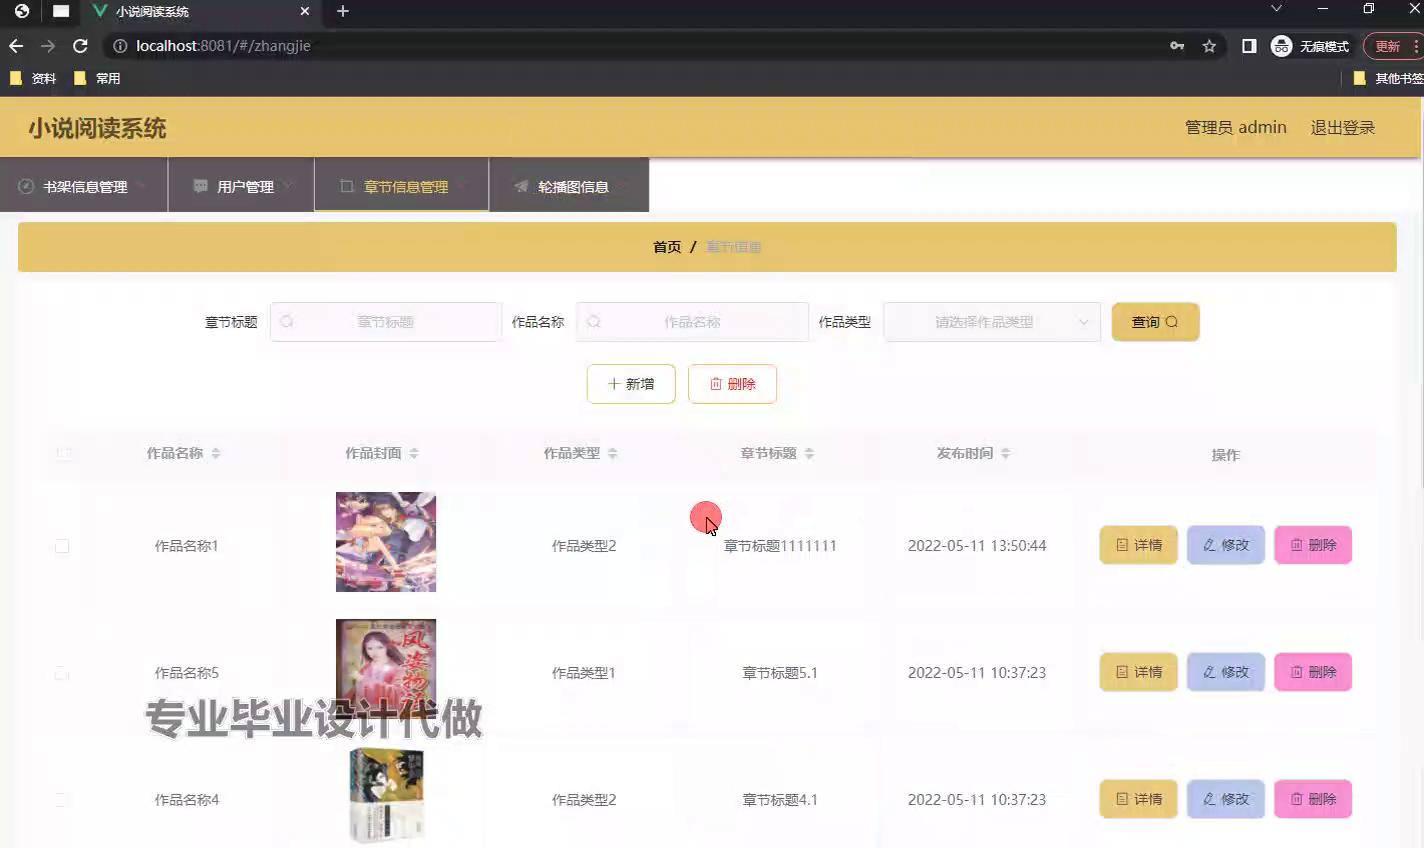
Task: Focus the 章节标题 search input
Action: click(x=385, y=322)
